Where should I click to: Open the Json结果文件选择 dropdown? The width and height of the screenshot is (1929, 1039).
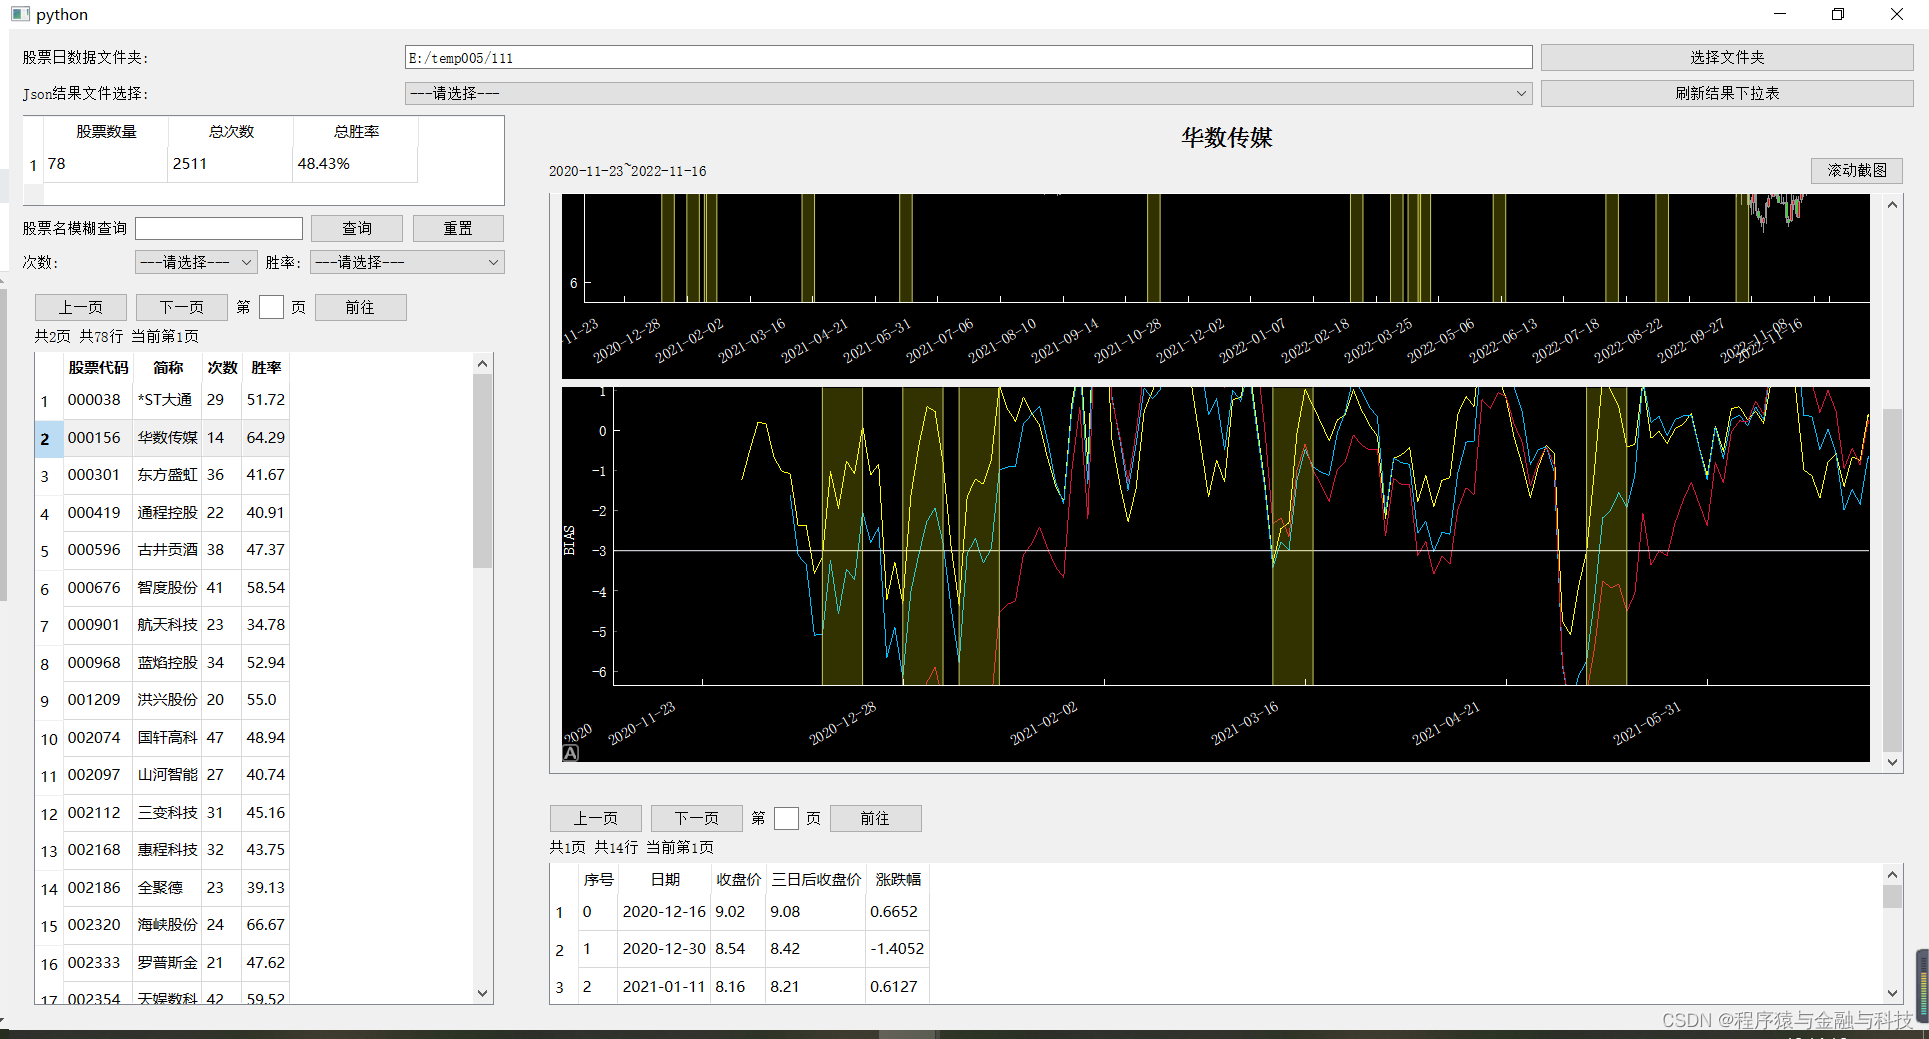968,93
